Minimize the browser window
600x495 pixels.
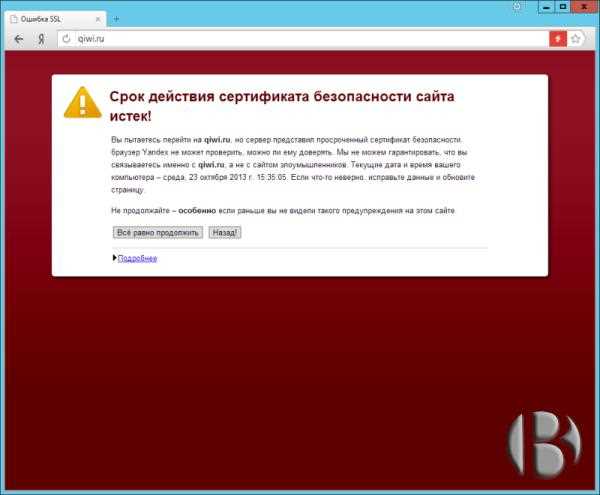[546, 7]
